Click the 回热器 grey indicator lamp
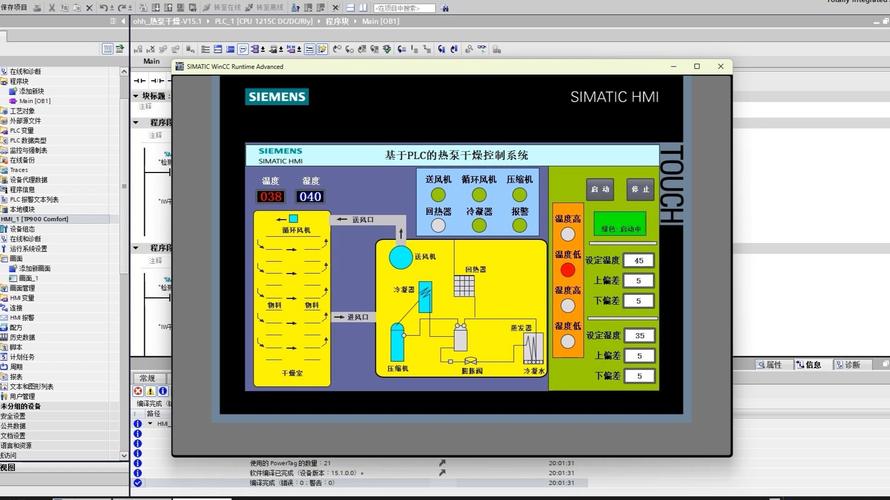This screenshot has height=500, width=890. coord(438,225)
